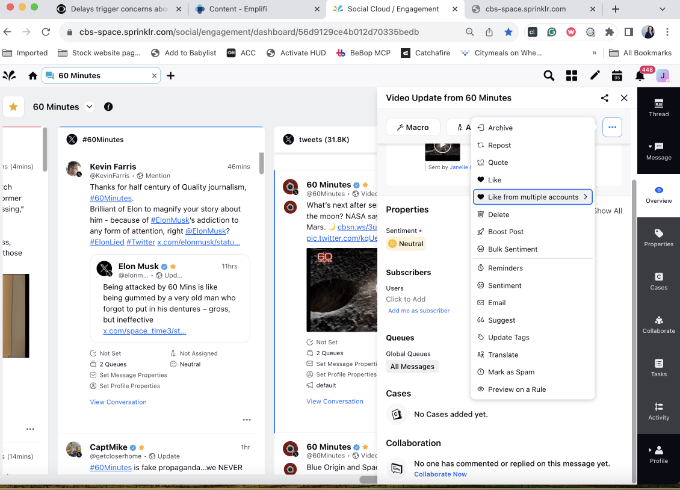Expand Like from multiple accounts submenu
Screen dimensions: 680x490
point(533,197)
